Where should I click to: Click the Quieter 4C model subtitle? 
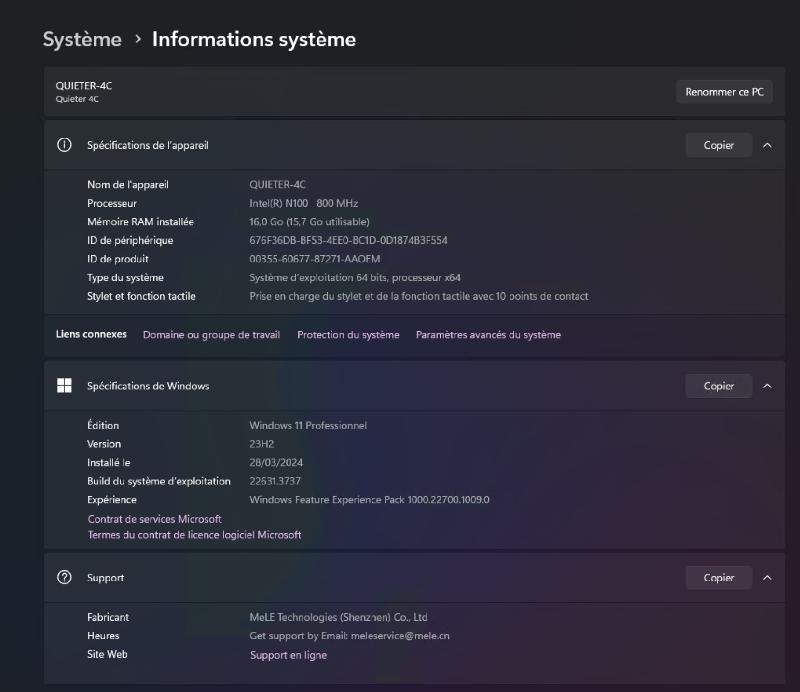coord(77,99)
